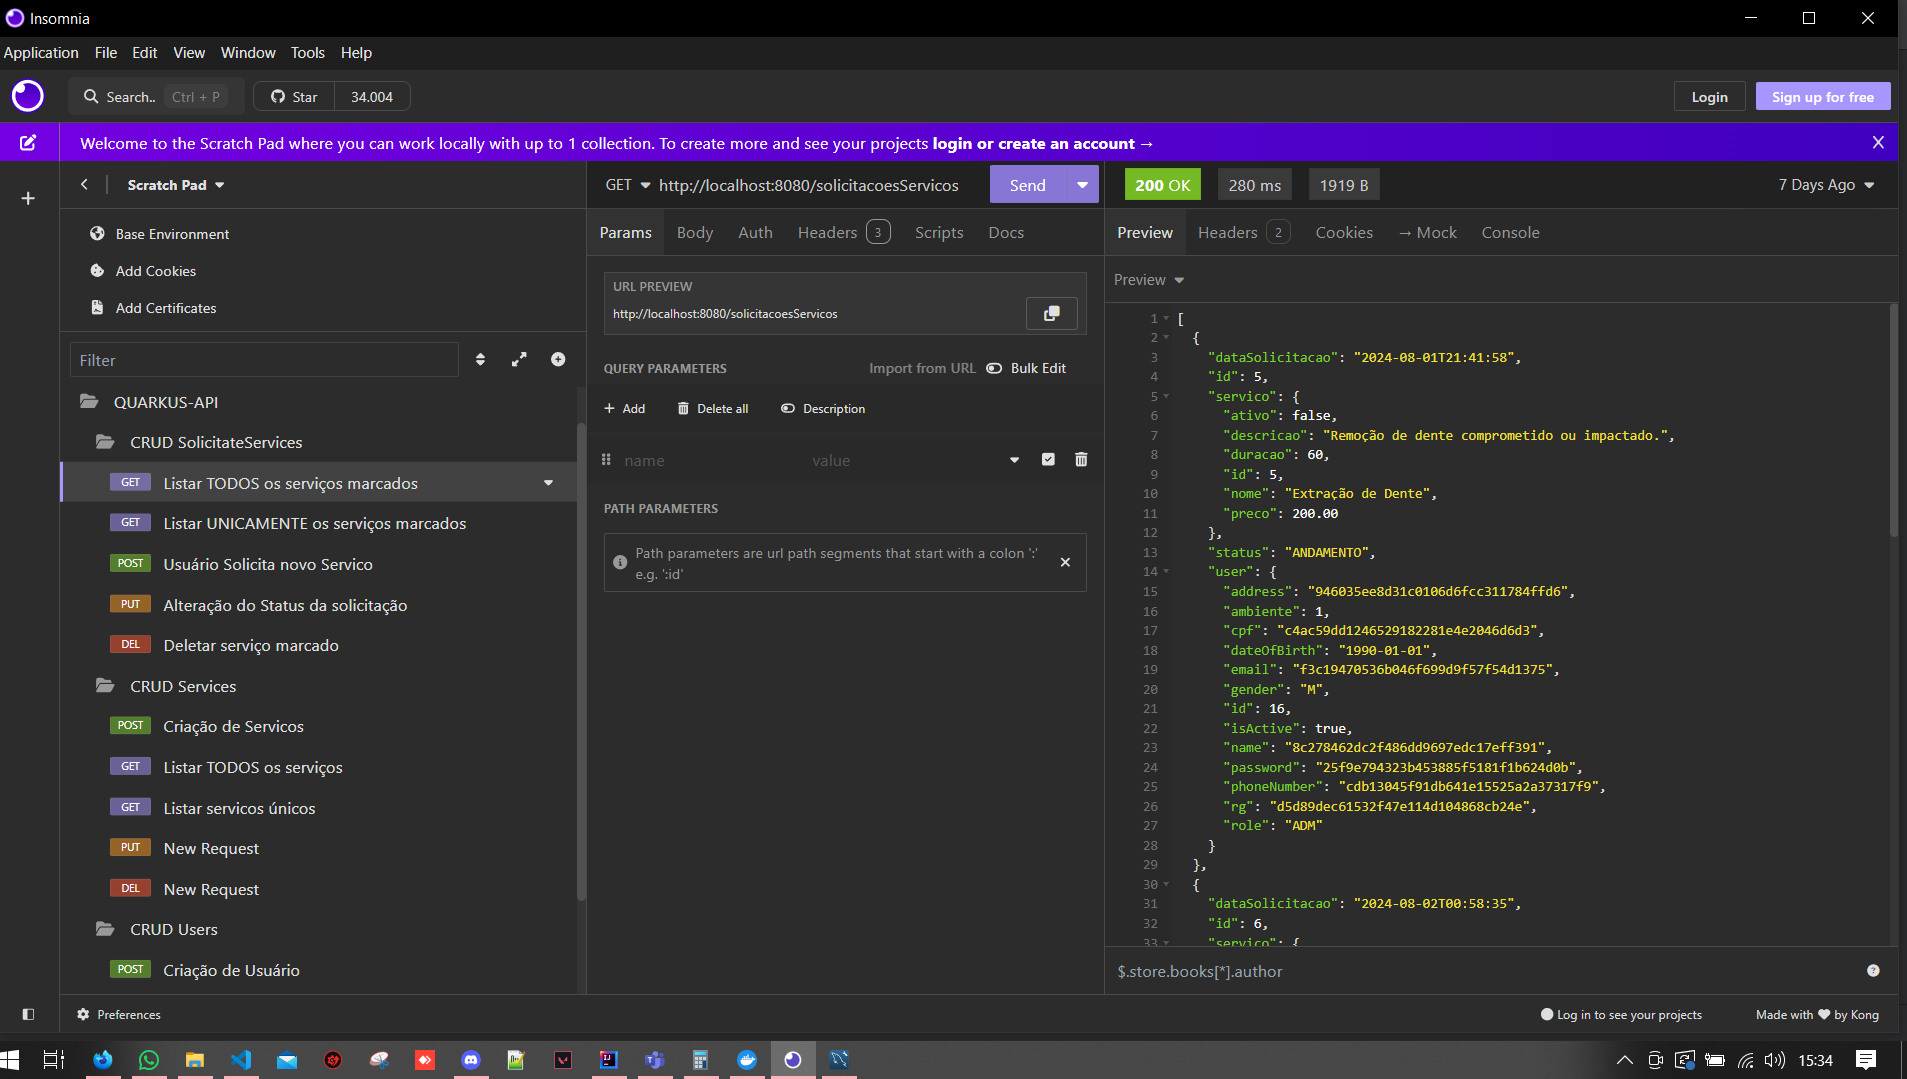Select Deletar serviço marcado request
The height and width of the screenshot is (1079, 1907).
318,645
